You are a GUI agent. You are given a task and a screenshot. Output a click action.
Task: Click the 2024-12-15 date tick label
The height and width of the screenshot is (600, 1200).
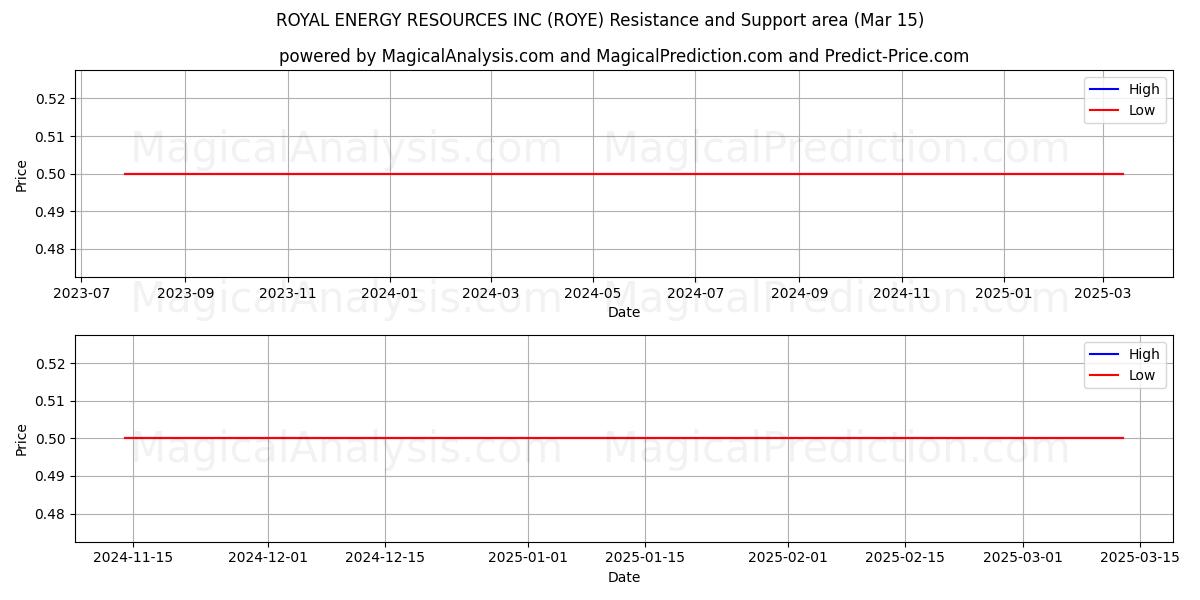pos(385,558)
